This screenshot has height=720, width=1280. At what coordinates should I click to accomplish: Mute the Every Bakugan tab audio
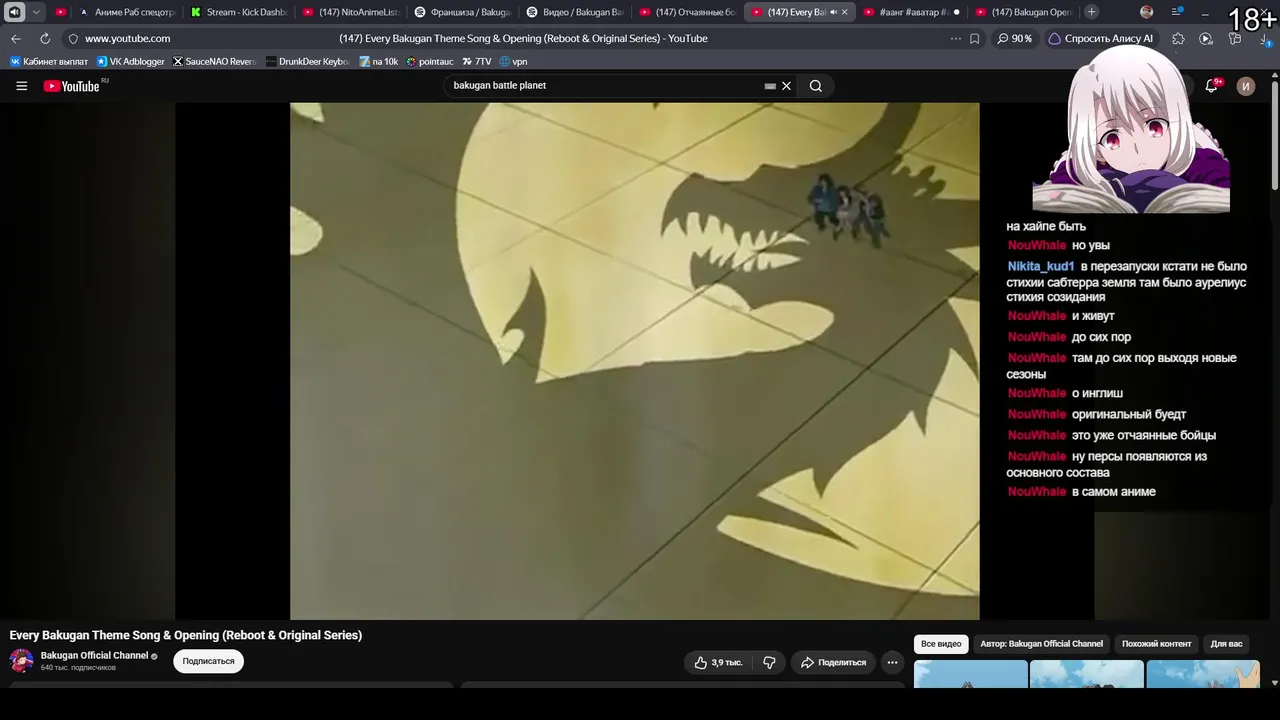pos(833,12)
